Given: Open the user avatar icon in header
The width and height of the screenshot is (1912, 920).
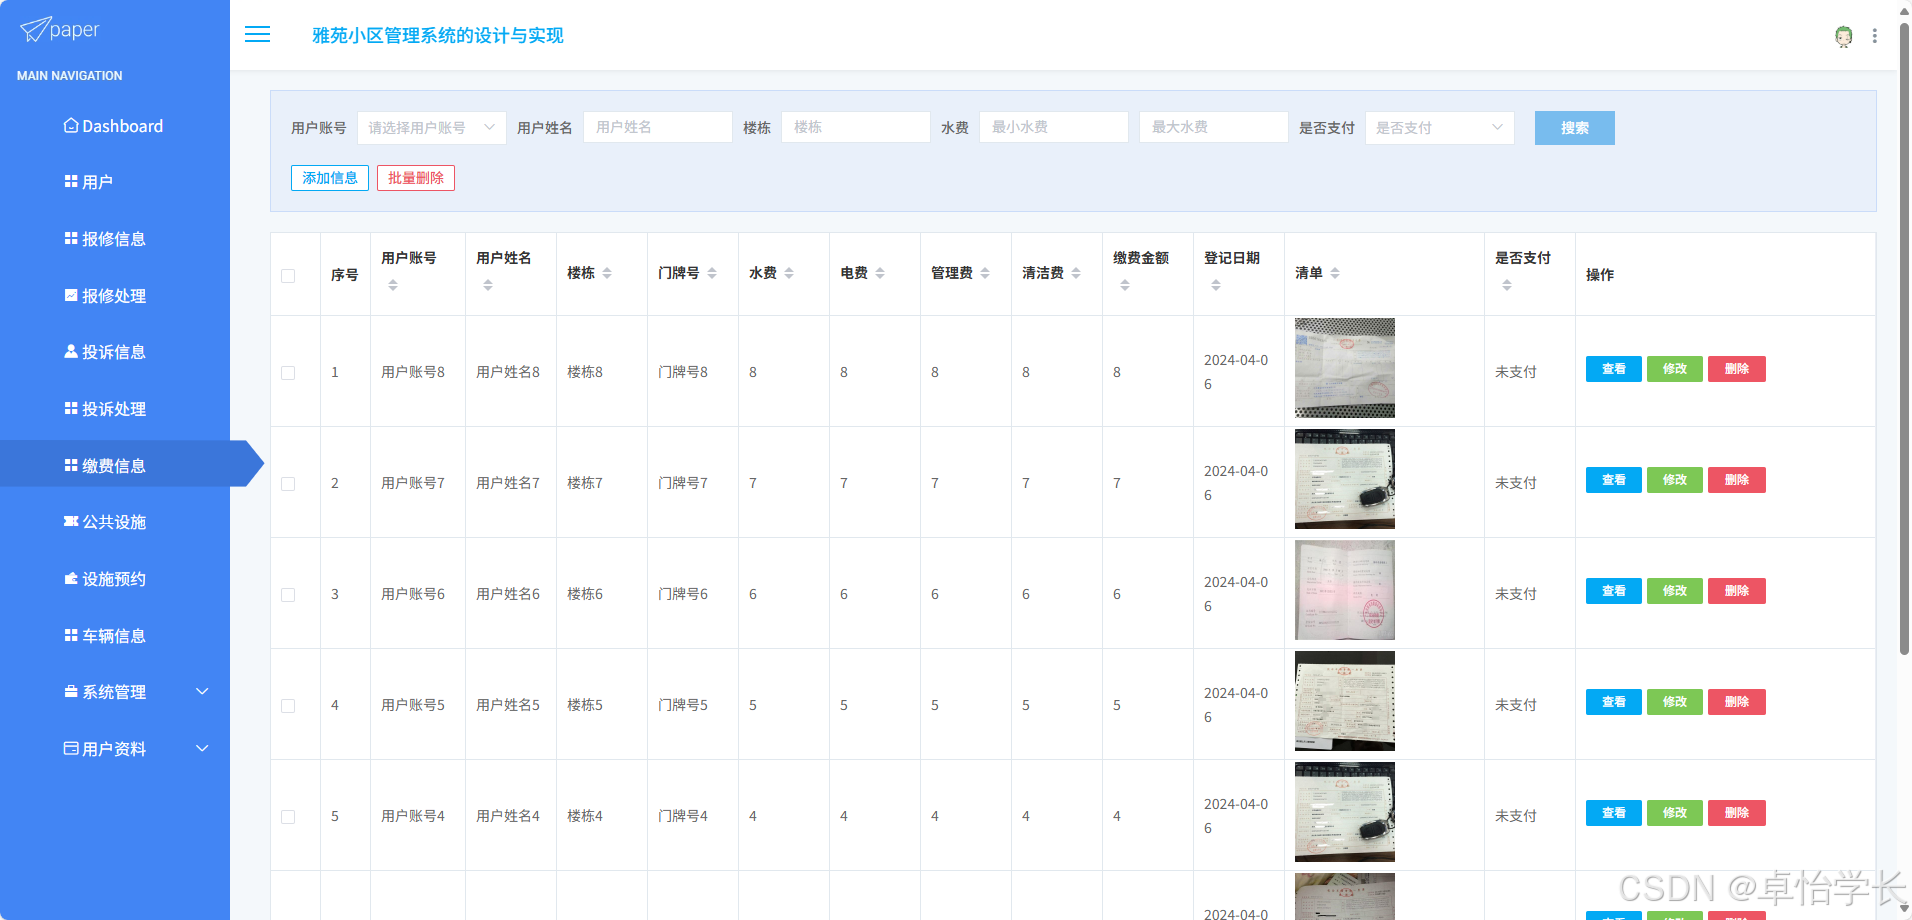Looking at the screenshot, I should [1844, 36].
